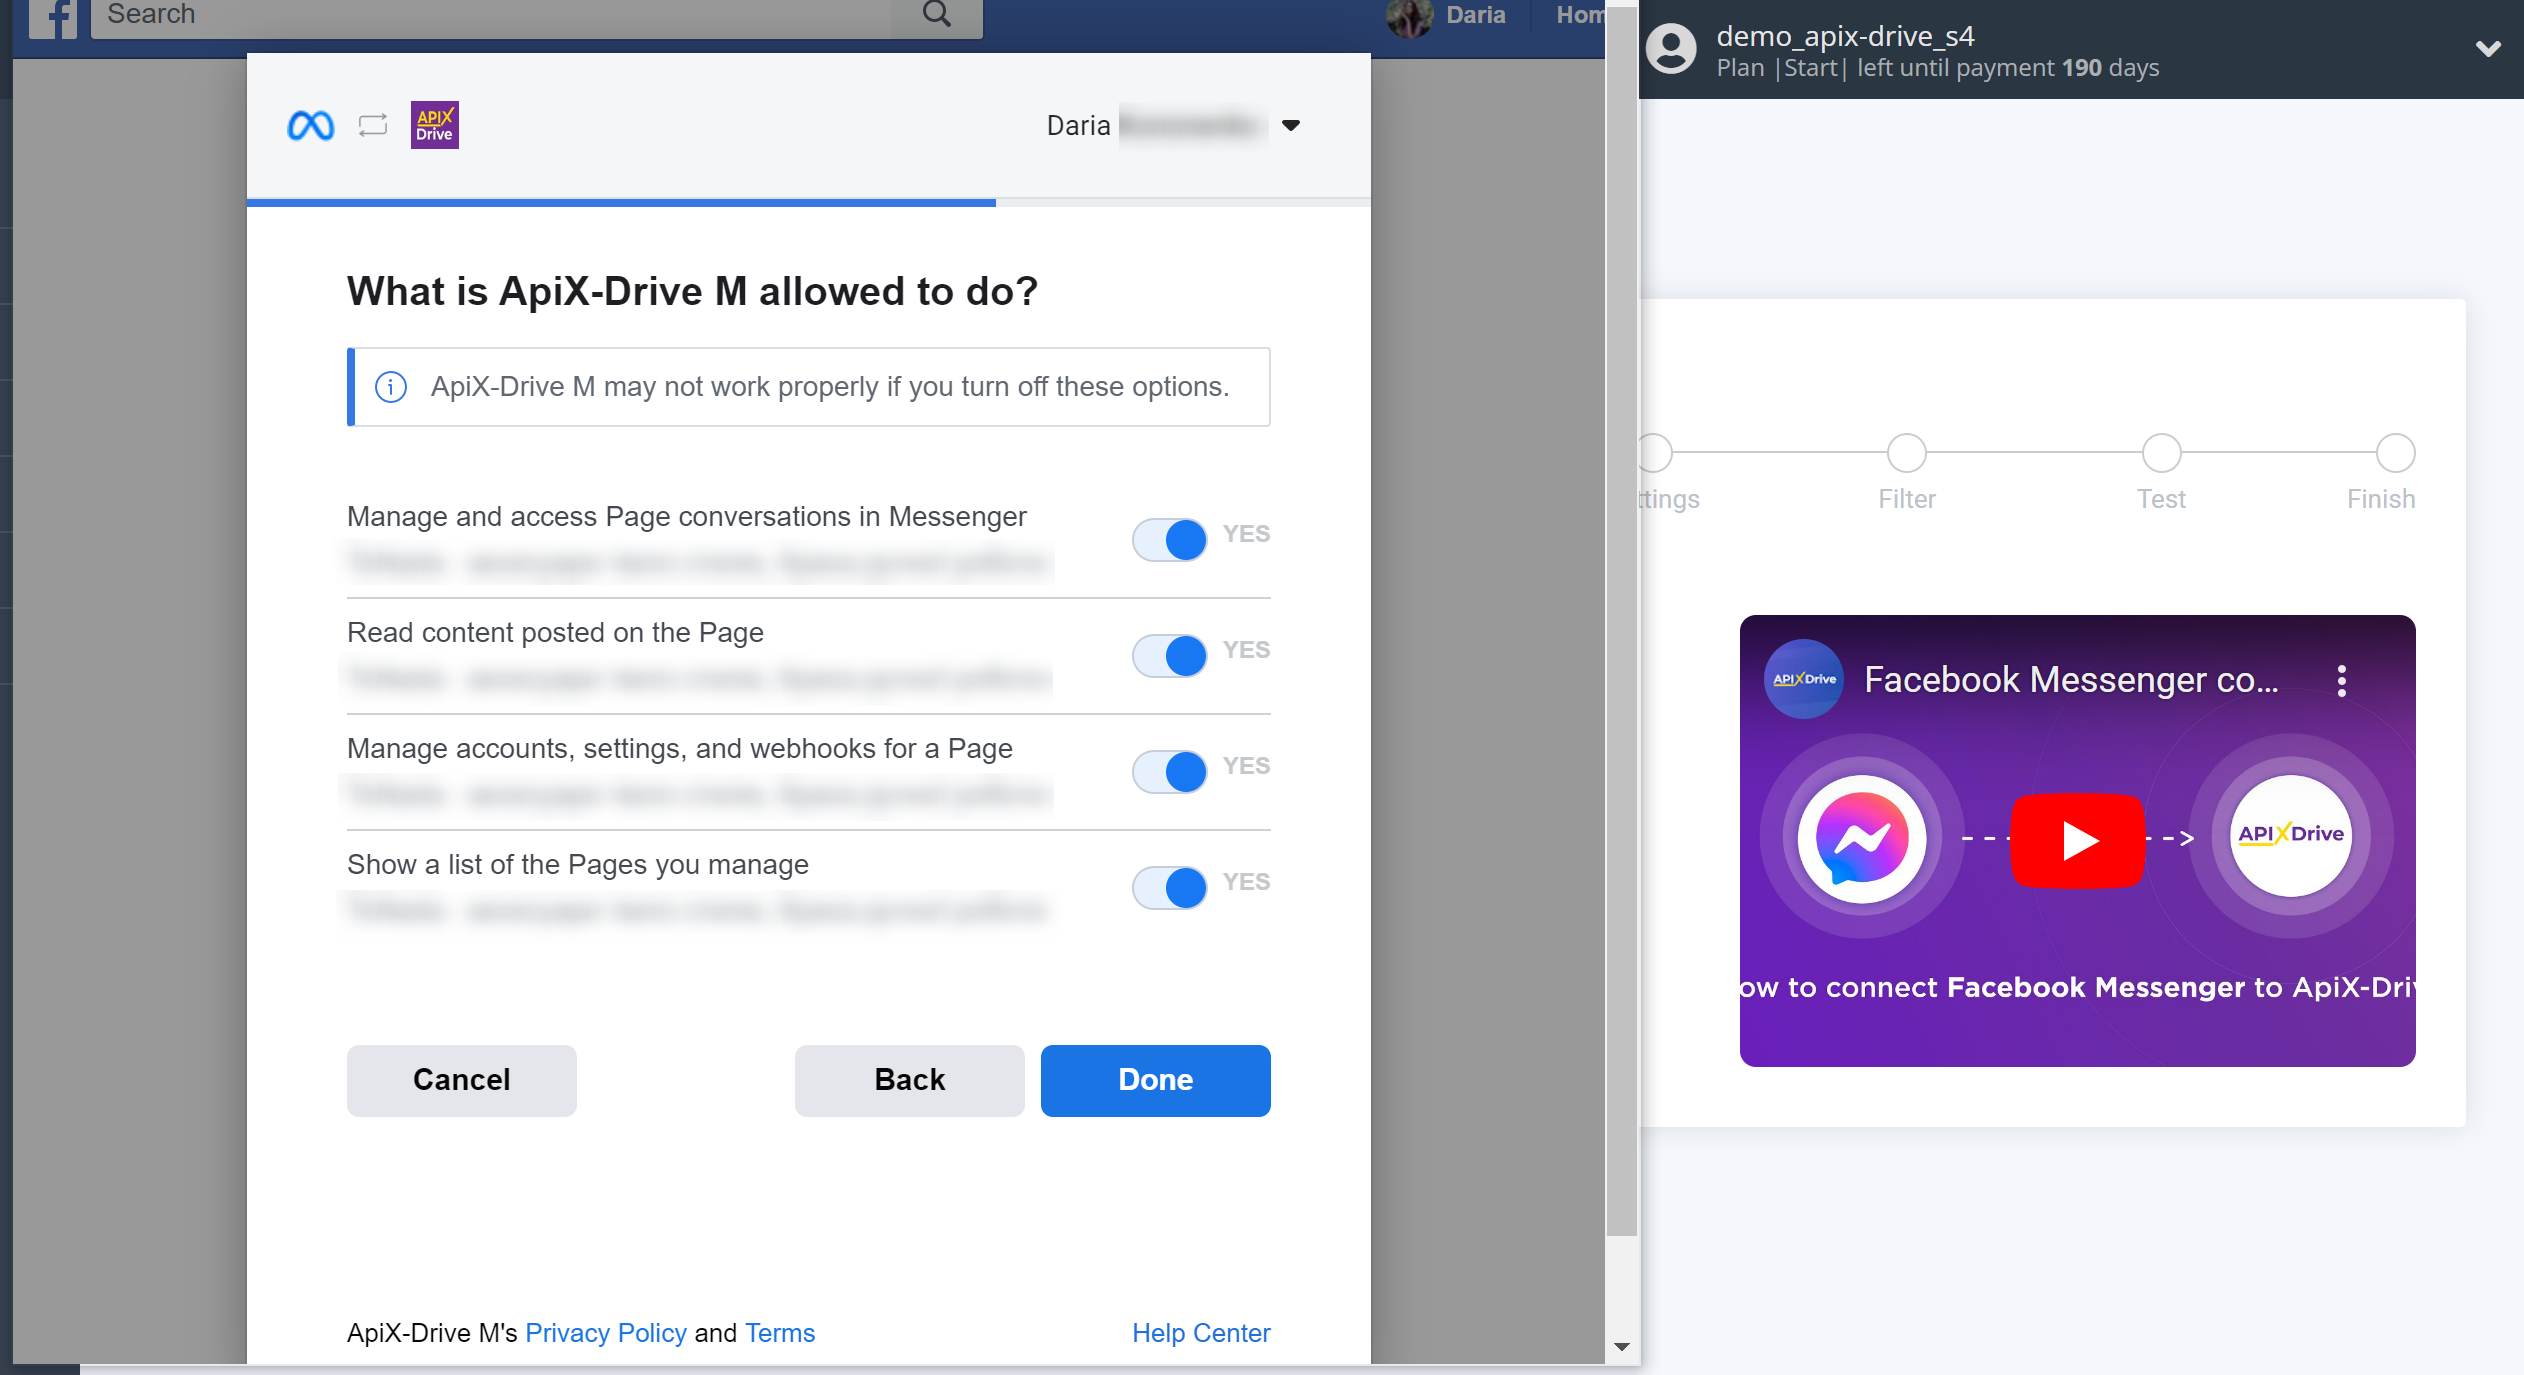Click the demo_apix-drive_s4 username
The image size is (2524, 1375).
coord(1845,36)
